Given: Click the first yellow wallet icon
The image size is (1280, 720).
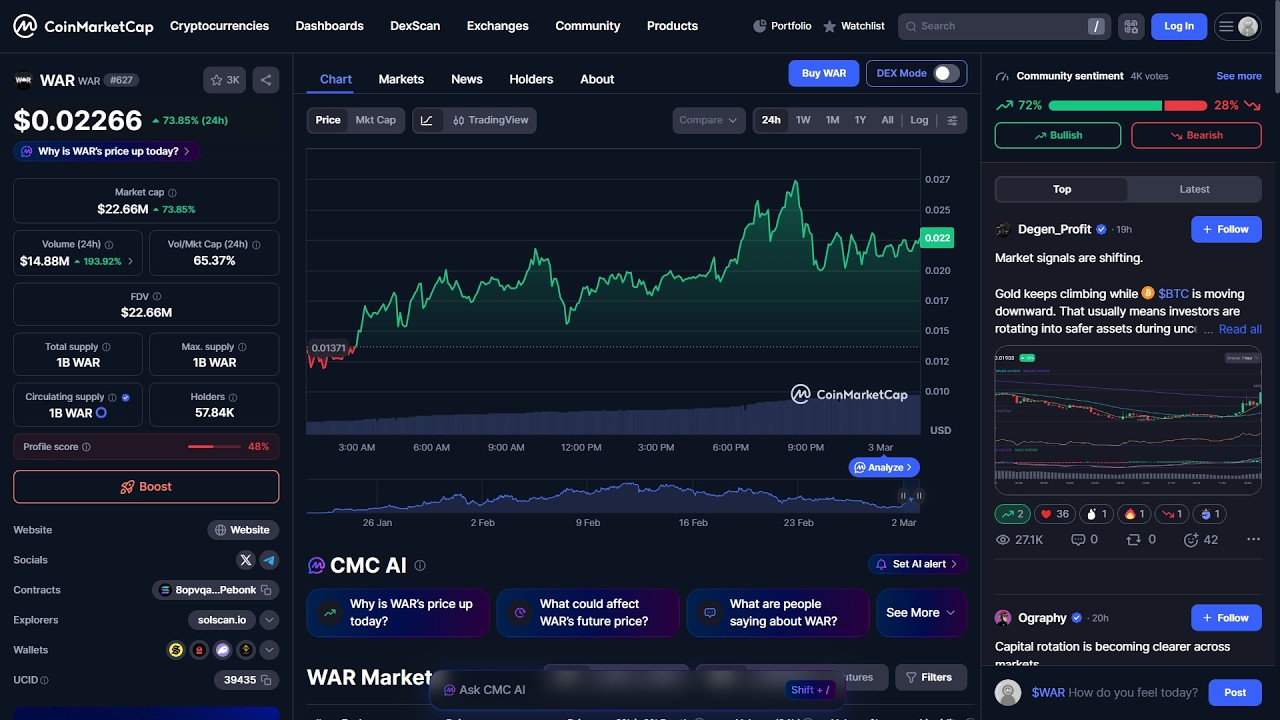Looking at the screenshot, I should (176, 650).
